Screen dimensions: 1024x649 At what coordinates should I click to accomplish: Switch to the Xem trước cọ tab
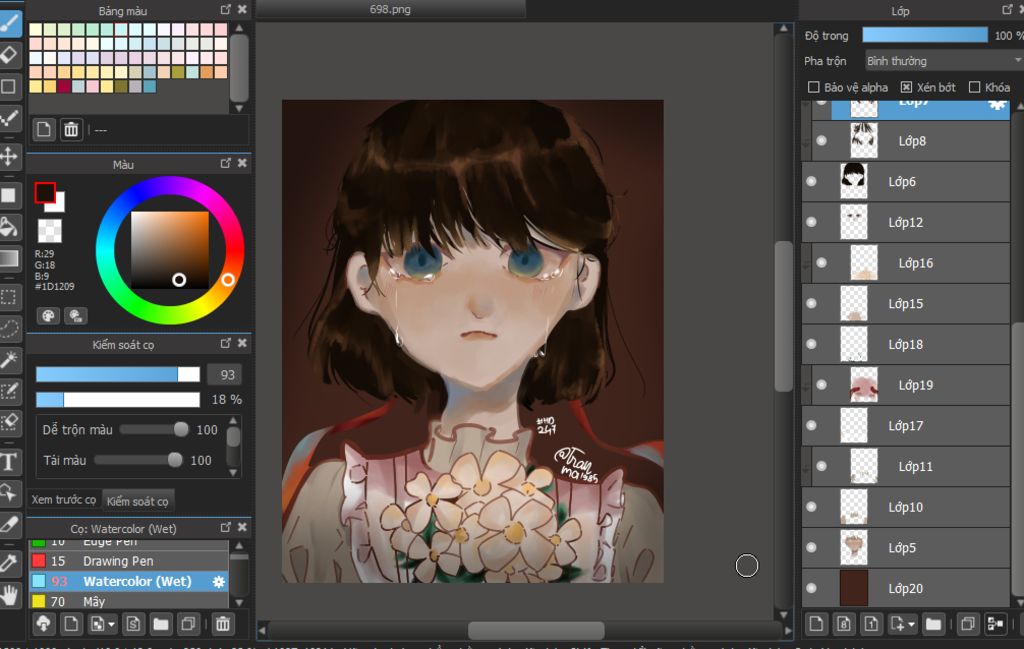(x=63, y=500)
